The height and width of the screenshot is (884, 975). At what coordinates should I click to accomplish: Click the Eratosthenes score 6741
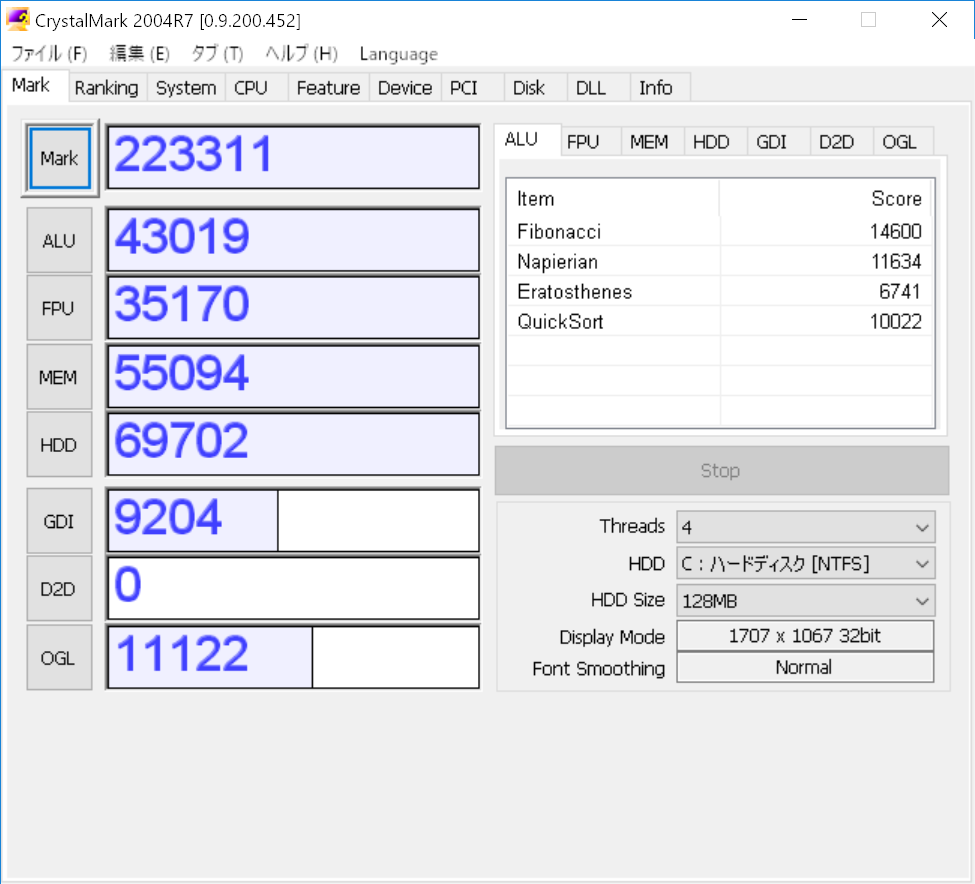click(900, 292)
